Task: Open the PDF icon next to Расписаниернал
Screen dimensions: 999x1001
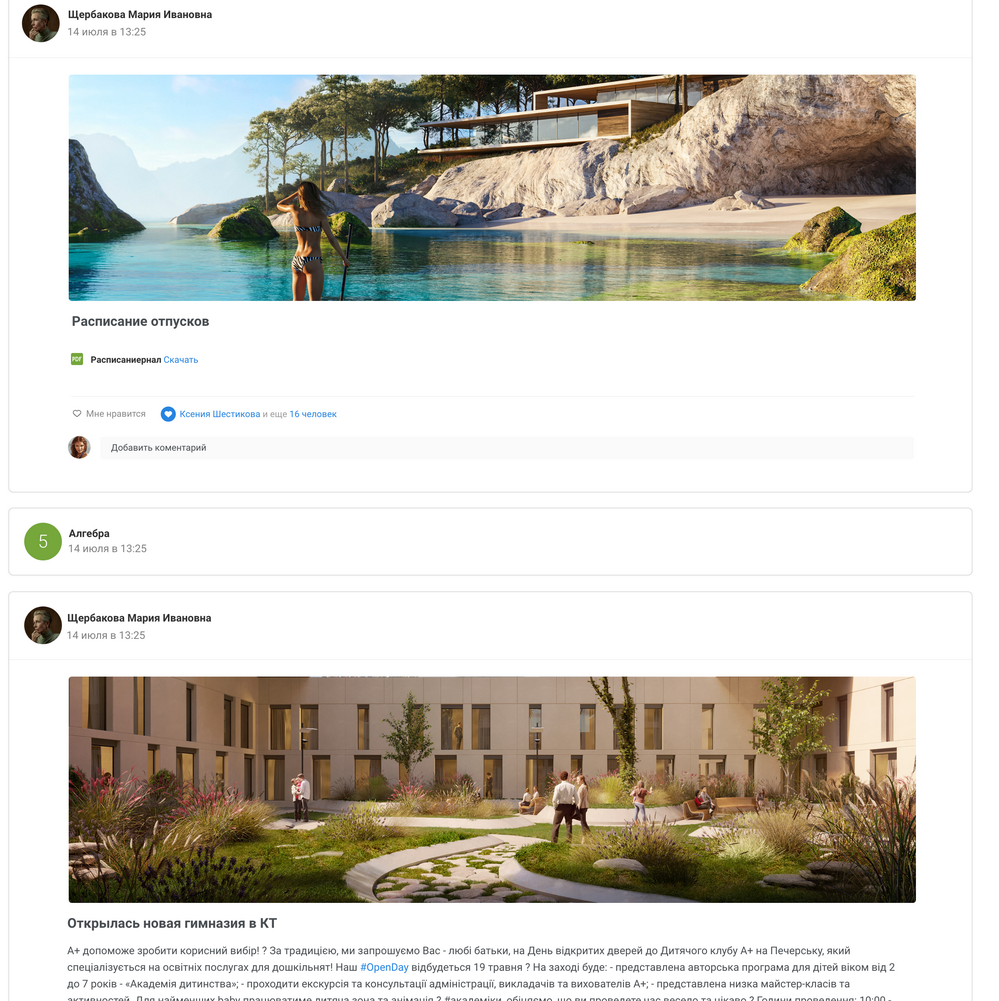Action: point(77,359)
